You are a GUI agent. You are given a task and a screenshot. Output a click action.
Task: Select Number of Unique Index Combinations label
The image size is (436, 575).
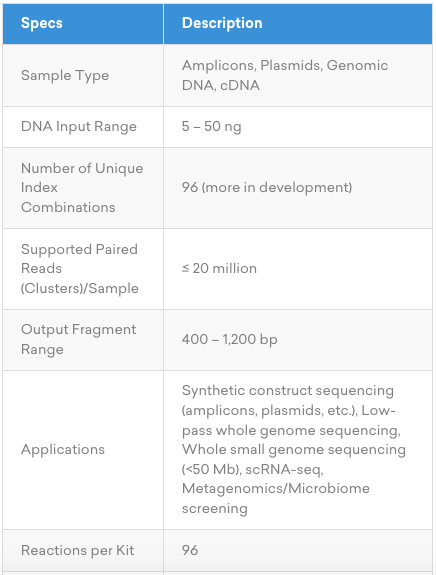(x=82, y=188)
